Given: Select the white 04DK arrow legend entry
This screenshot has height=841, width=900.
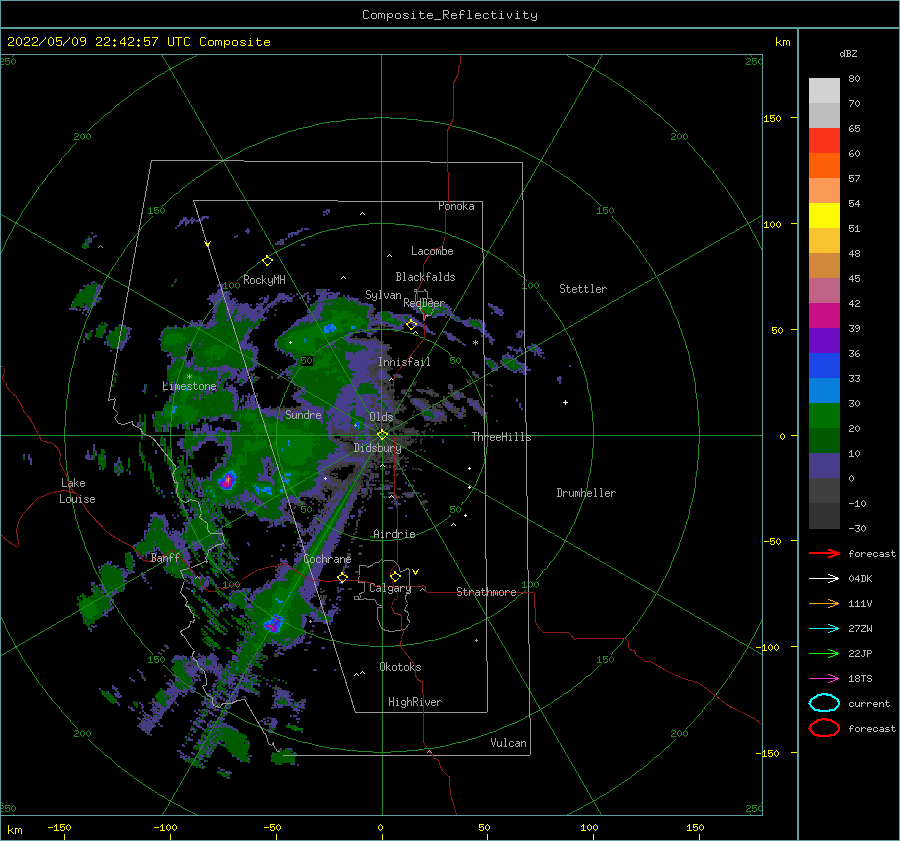Looking at the screenshot, I should pyautogui.click(x=824, y=579).
